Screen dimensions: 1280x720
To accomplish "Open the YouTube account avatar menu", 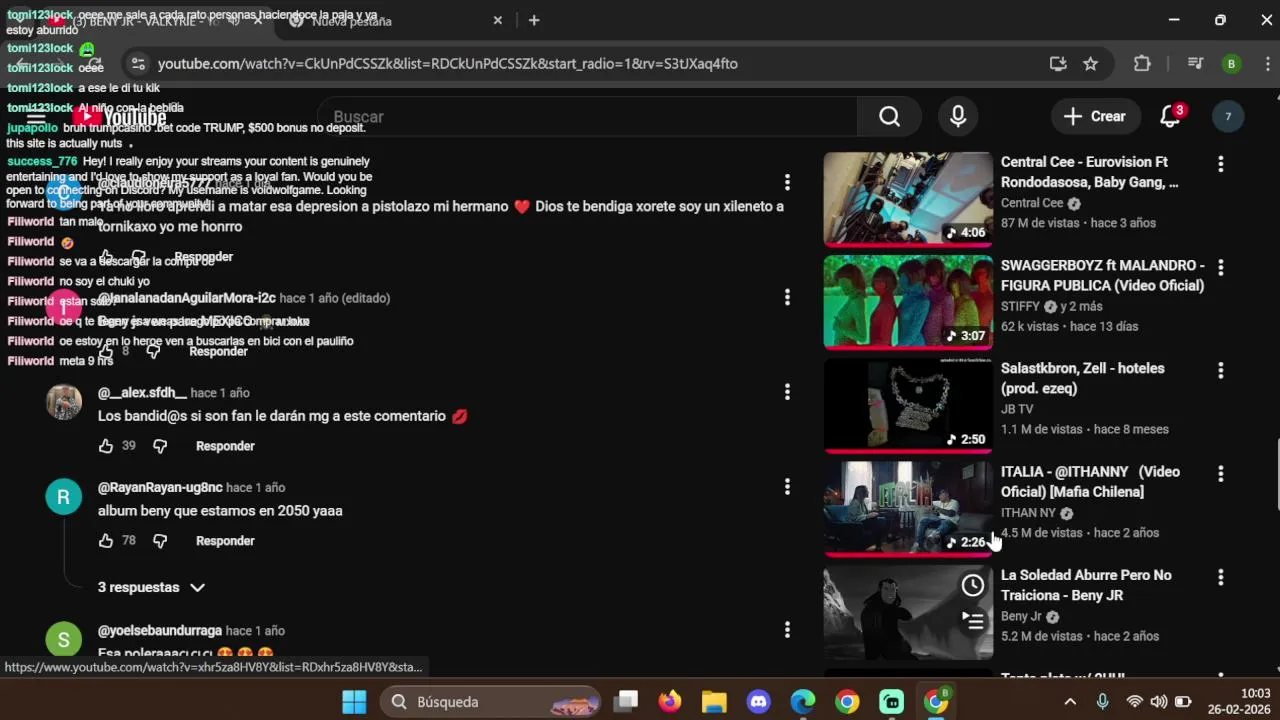I will pos(1228,116).
